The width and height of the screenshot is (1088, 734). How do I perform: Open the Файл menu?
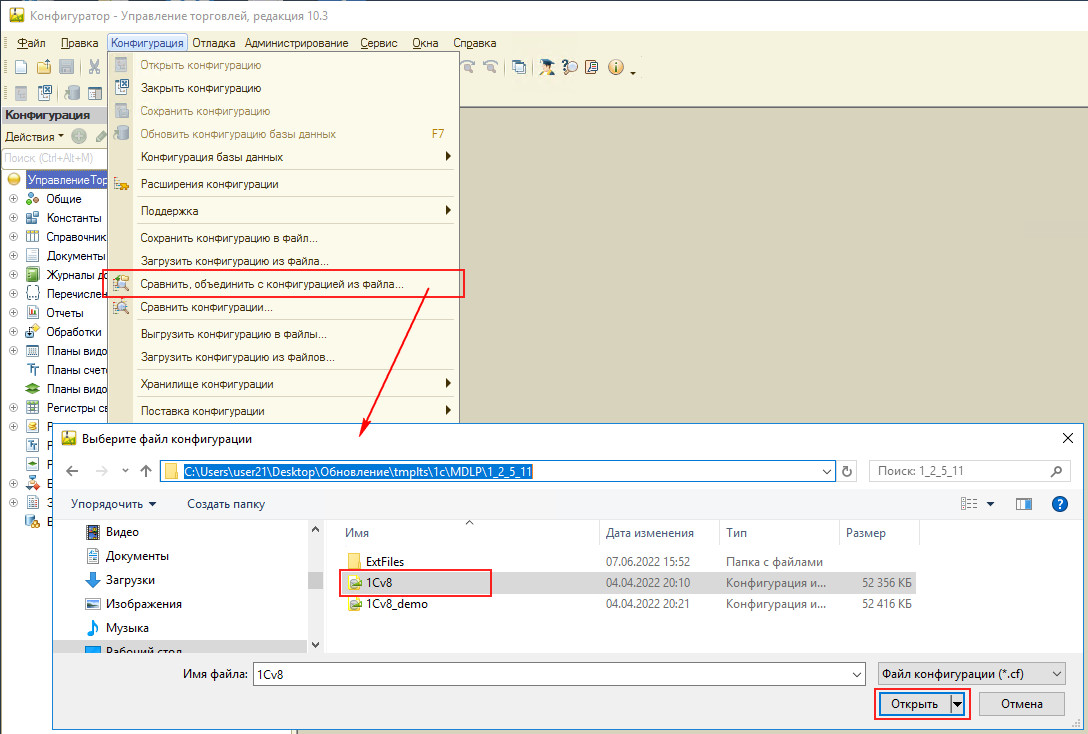click(31, 43)
